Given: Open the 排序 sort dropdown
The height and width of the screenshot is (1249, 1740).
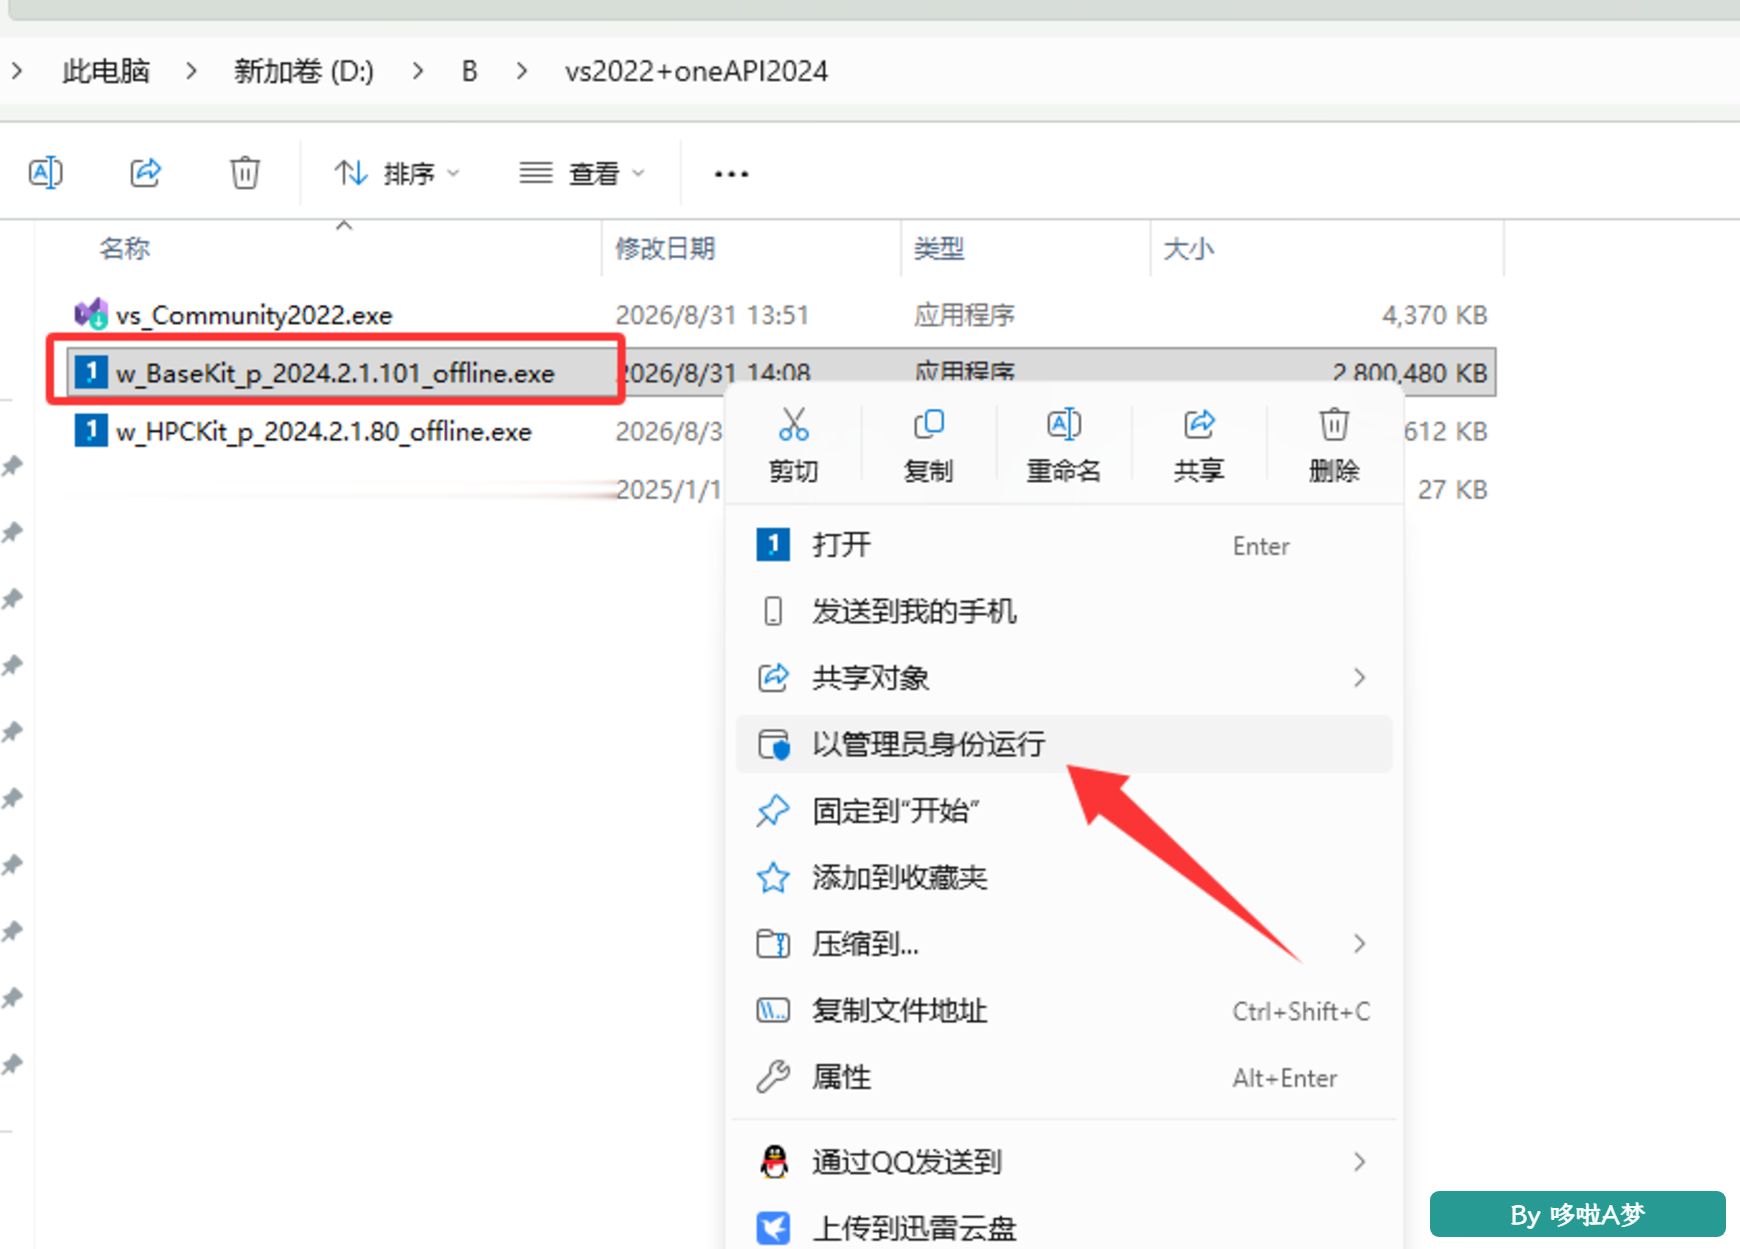Looking at the screenshot, I should pos(397,174).
